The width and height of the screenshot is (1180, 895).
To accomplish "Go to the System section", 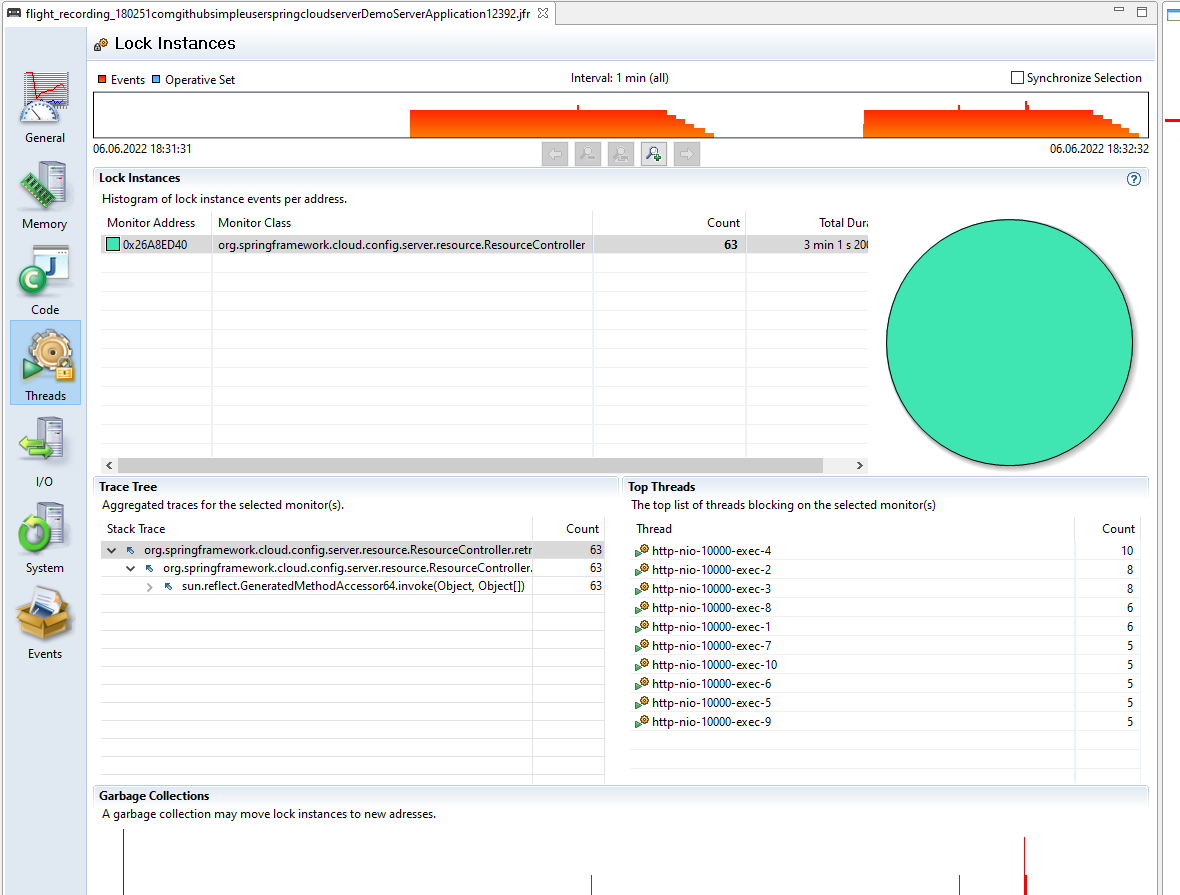I will click(45, 536).
